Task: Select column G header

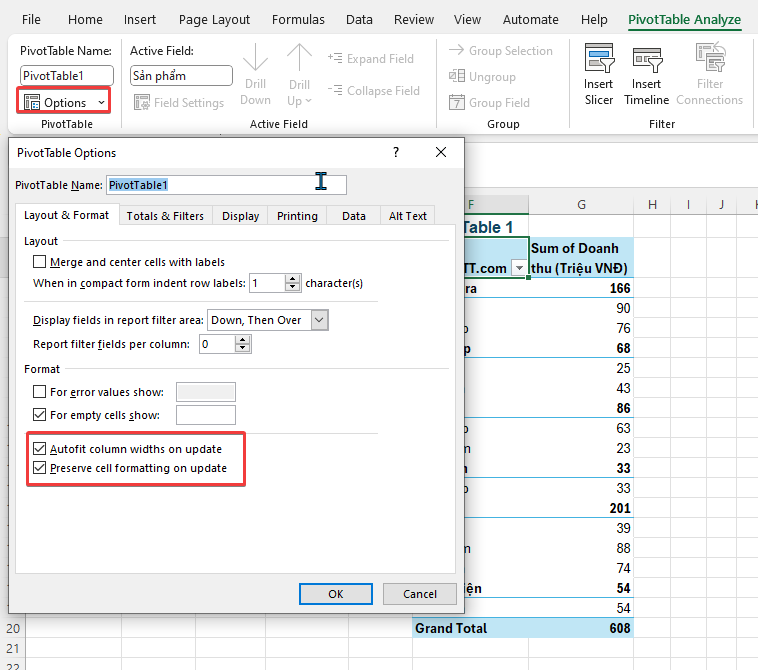Action: point(581,204)
